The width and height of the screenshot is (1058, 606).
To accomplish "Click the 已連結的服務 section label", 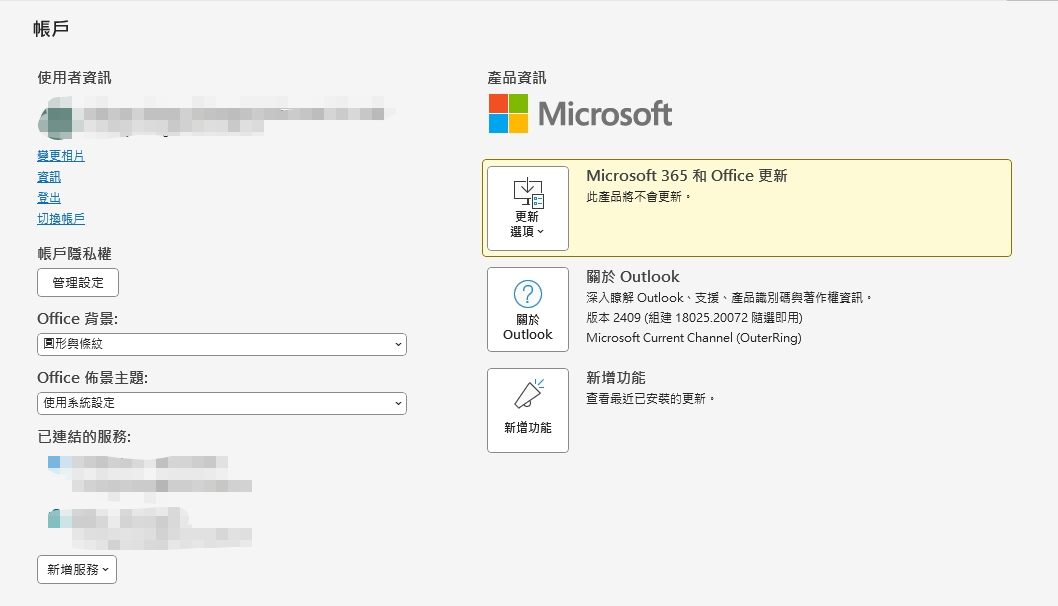I will tap(84, 437).
